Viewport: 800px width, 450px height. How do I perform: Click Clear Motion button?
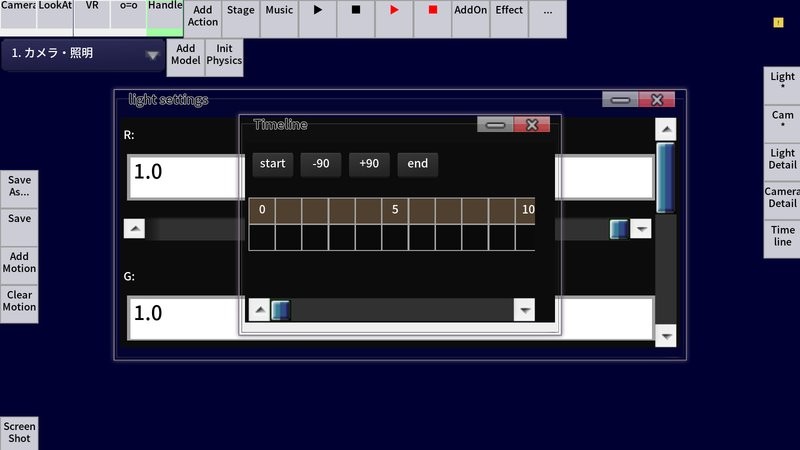point(19,304)
